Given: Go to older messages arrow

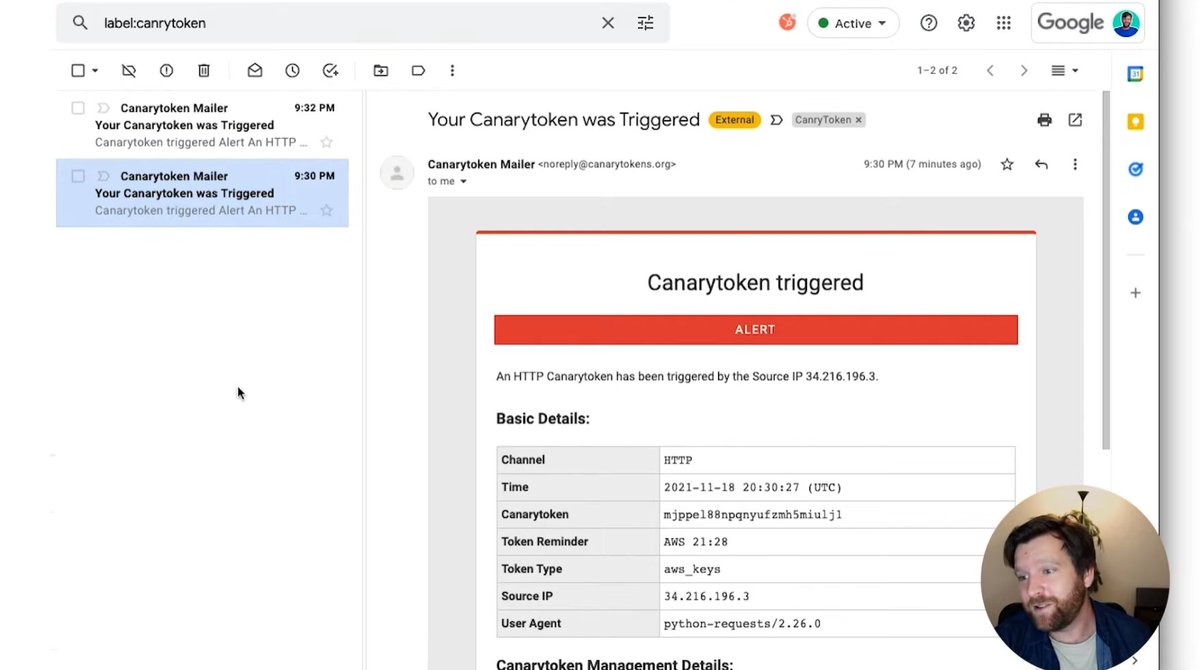Looking at the screenshot, I should coord(1024,71).
